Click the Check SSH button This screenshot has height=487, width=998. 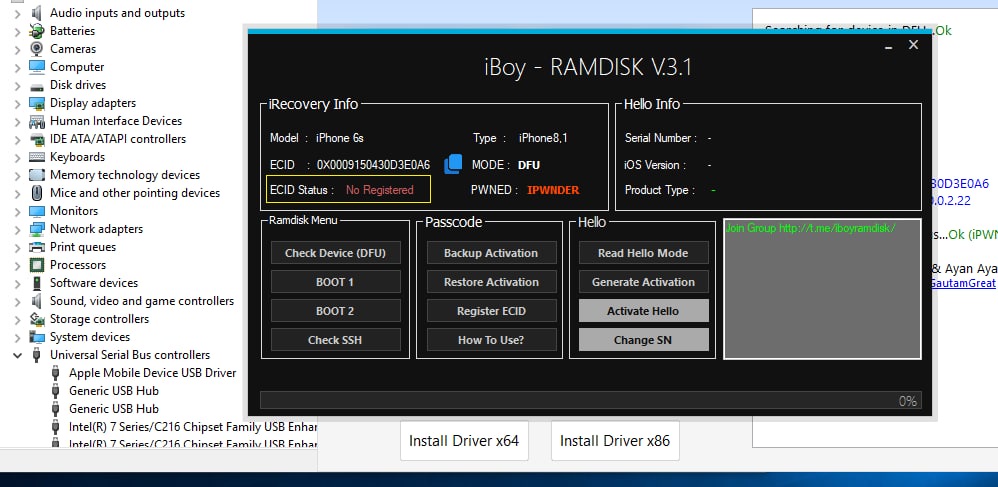(x=335, y=340)
